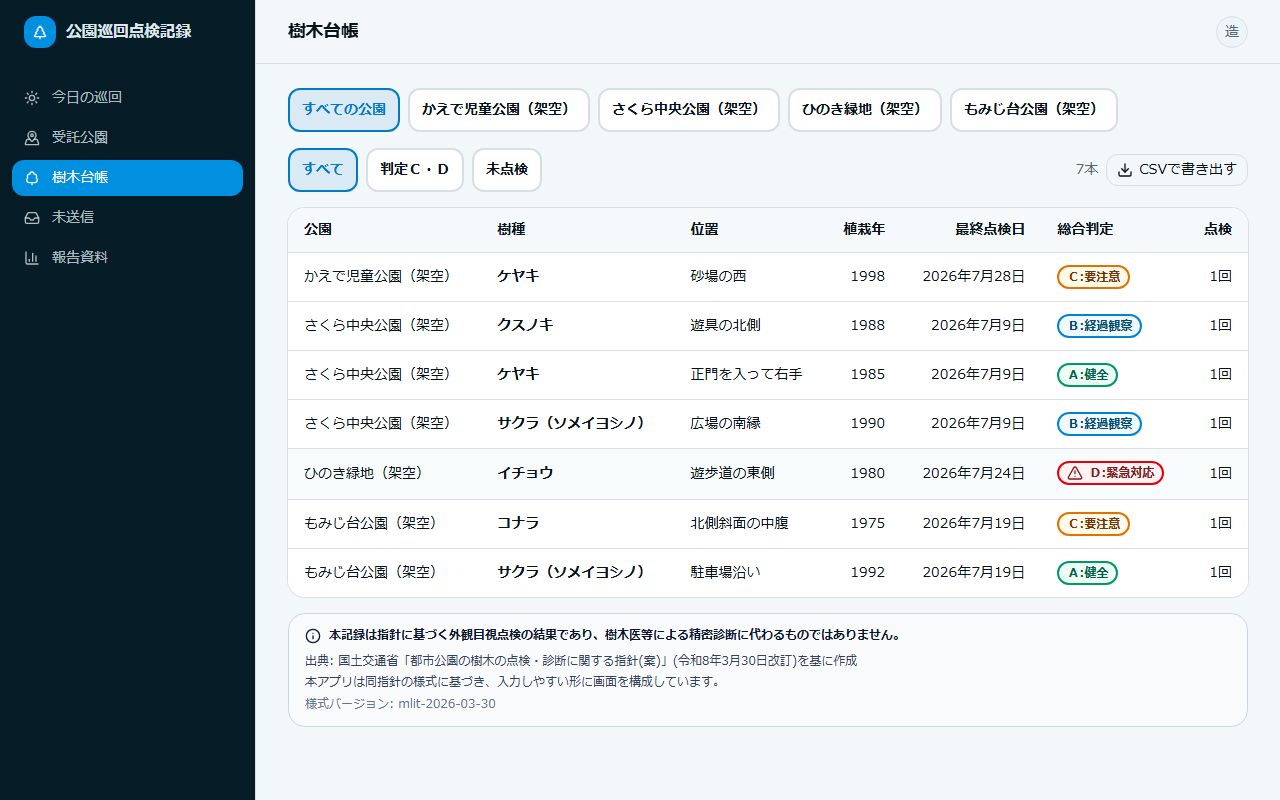Click the 位置 column header
1280x800 pixels.
click(x=704, y=230)
